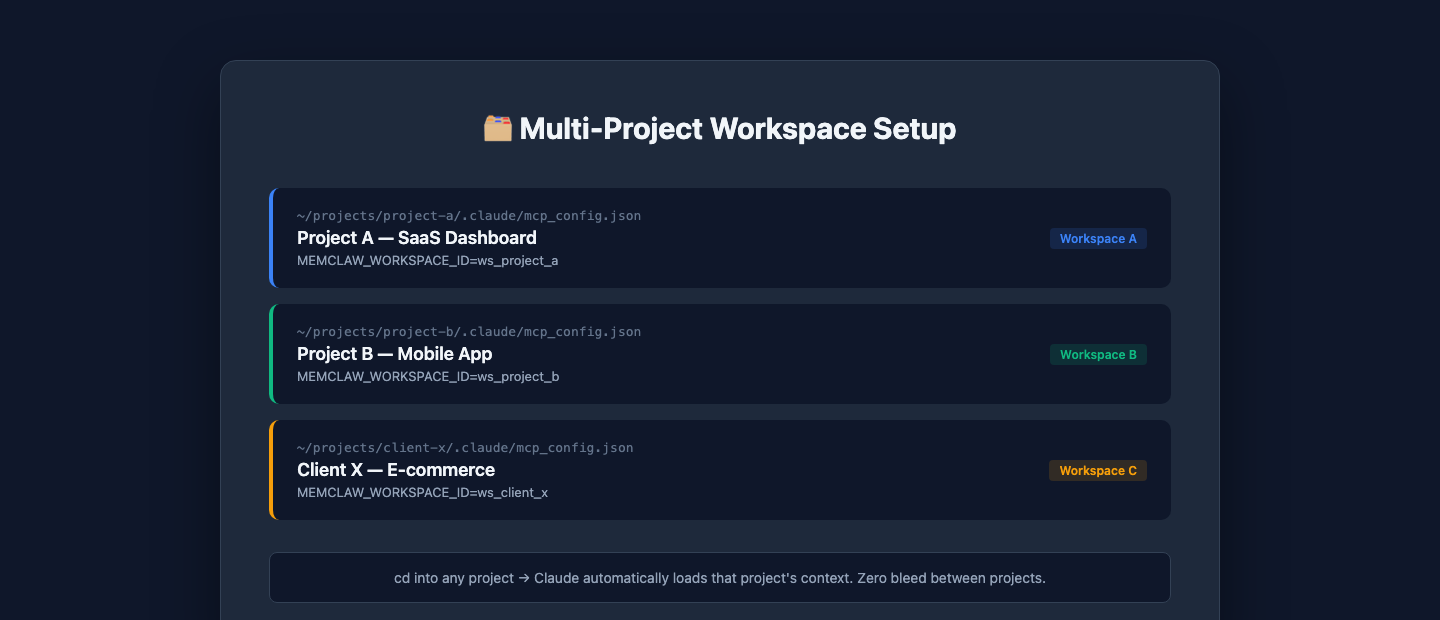Viewport: 1440px width, 620px height.
Task: Click the Project B — Mobile App title
Action: click(394, 354)
